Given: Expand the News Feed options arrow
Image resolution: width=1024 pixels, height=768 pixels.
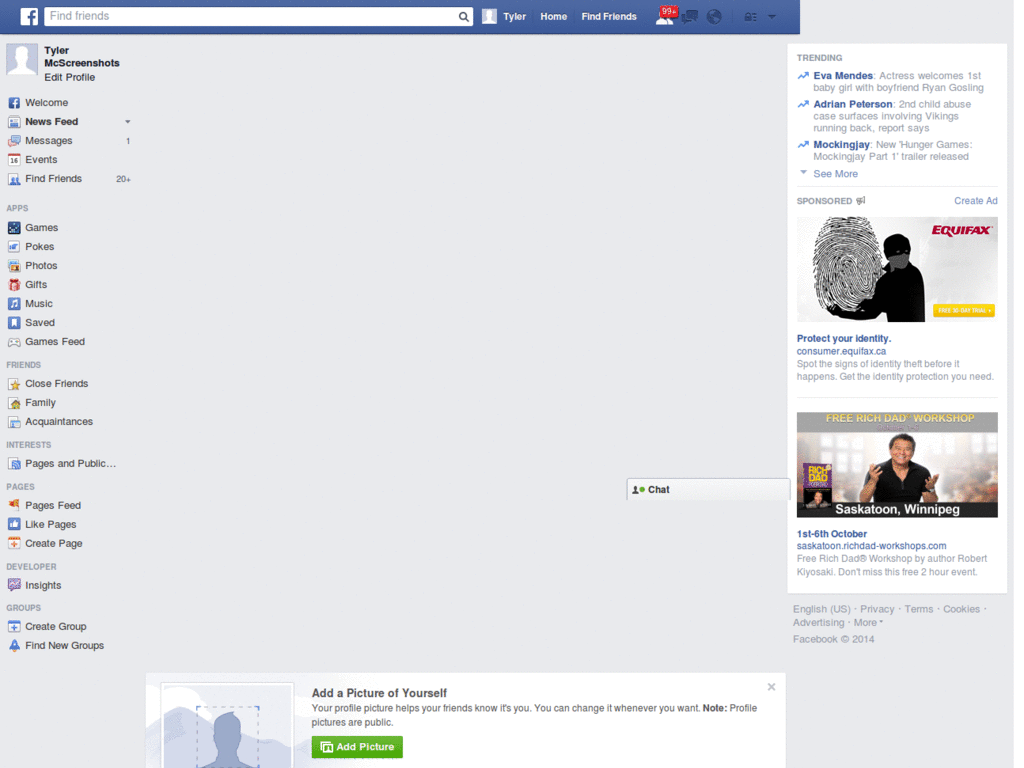Looking at the screenshot, I should coord(127,121).
